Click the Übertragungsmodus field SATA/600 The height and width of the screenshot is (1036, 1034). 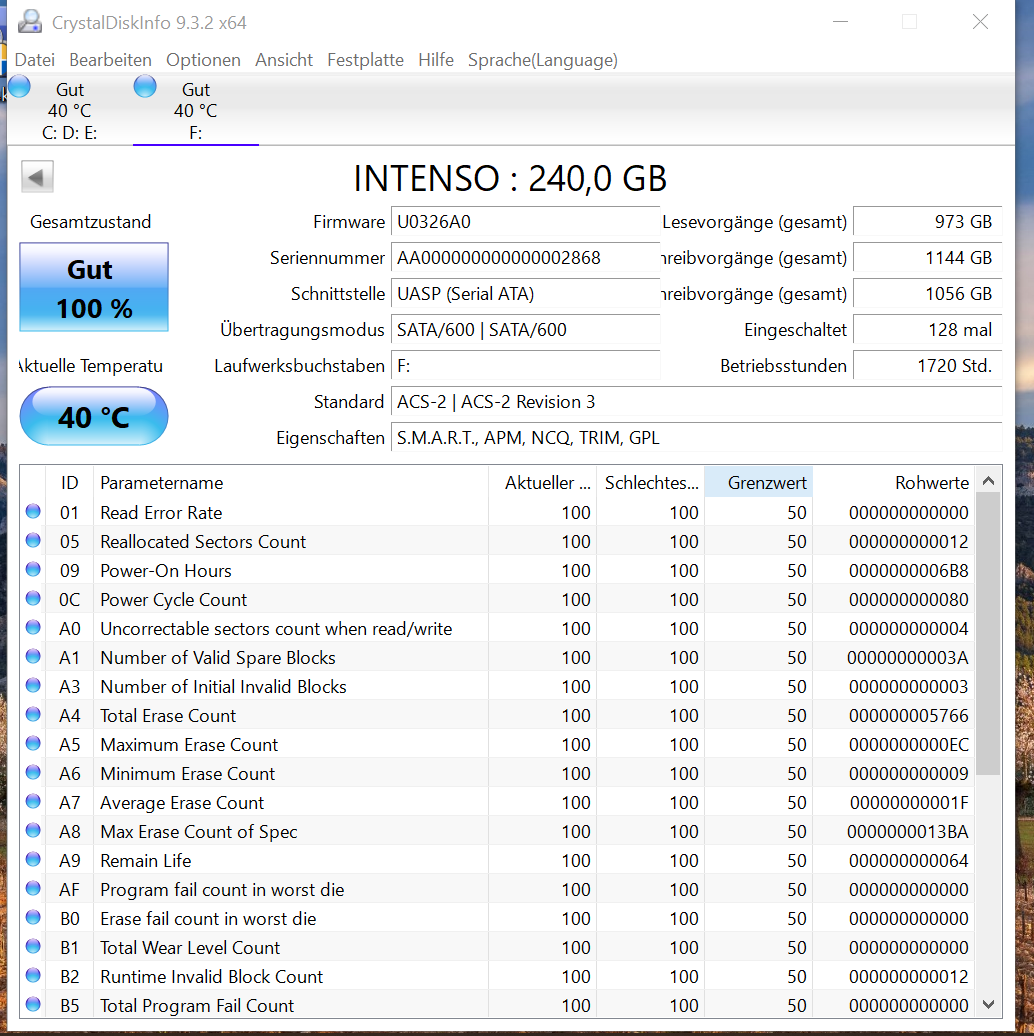click(525, 330)
